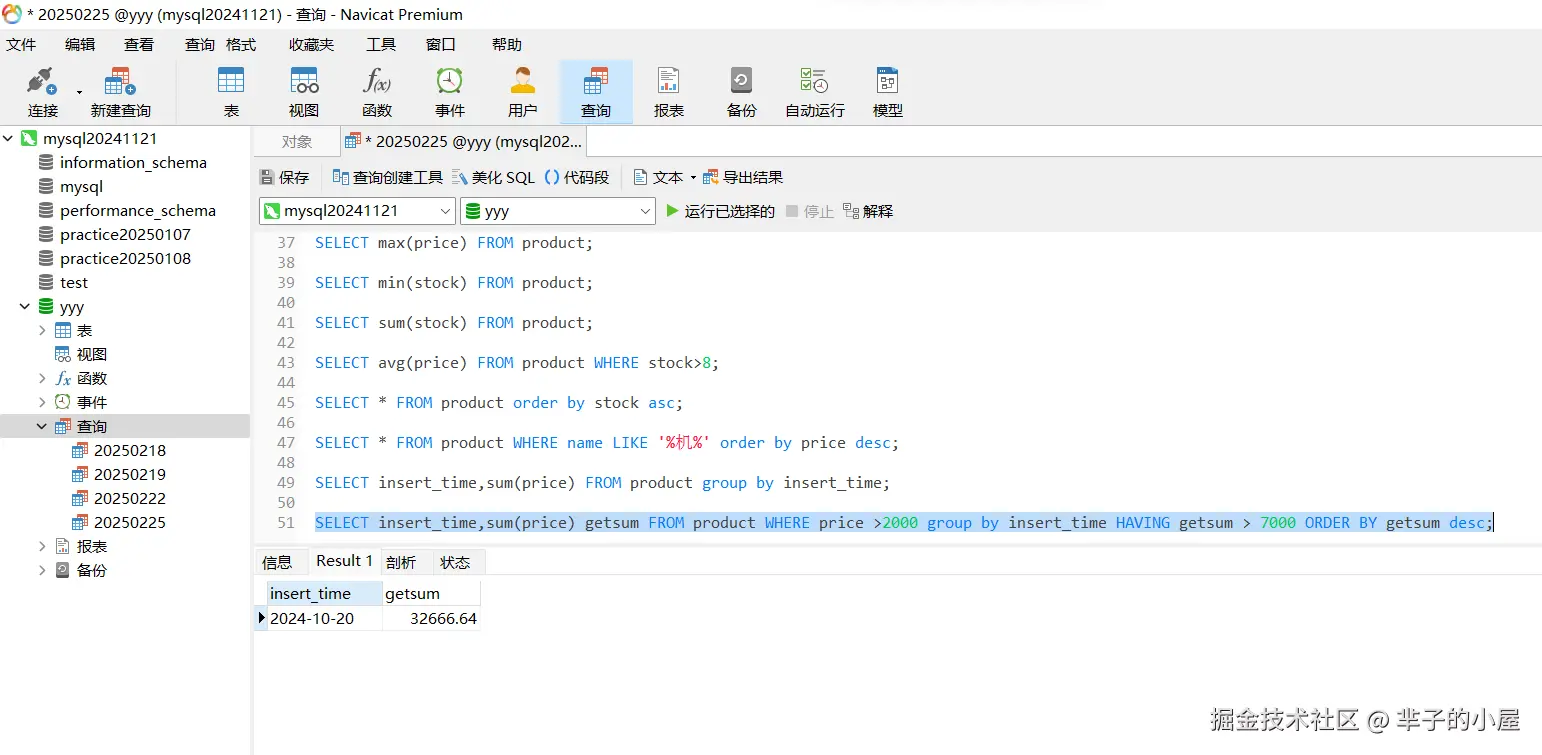Image resolution: width=1542 pixels, height=755 pixels.
Task: Open the saved query 20250218
Action: tap(130, 450)
